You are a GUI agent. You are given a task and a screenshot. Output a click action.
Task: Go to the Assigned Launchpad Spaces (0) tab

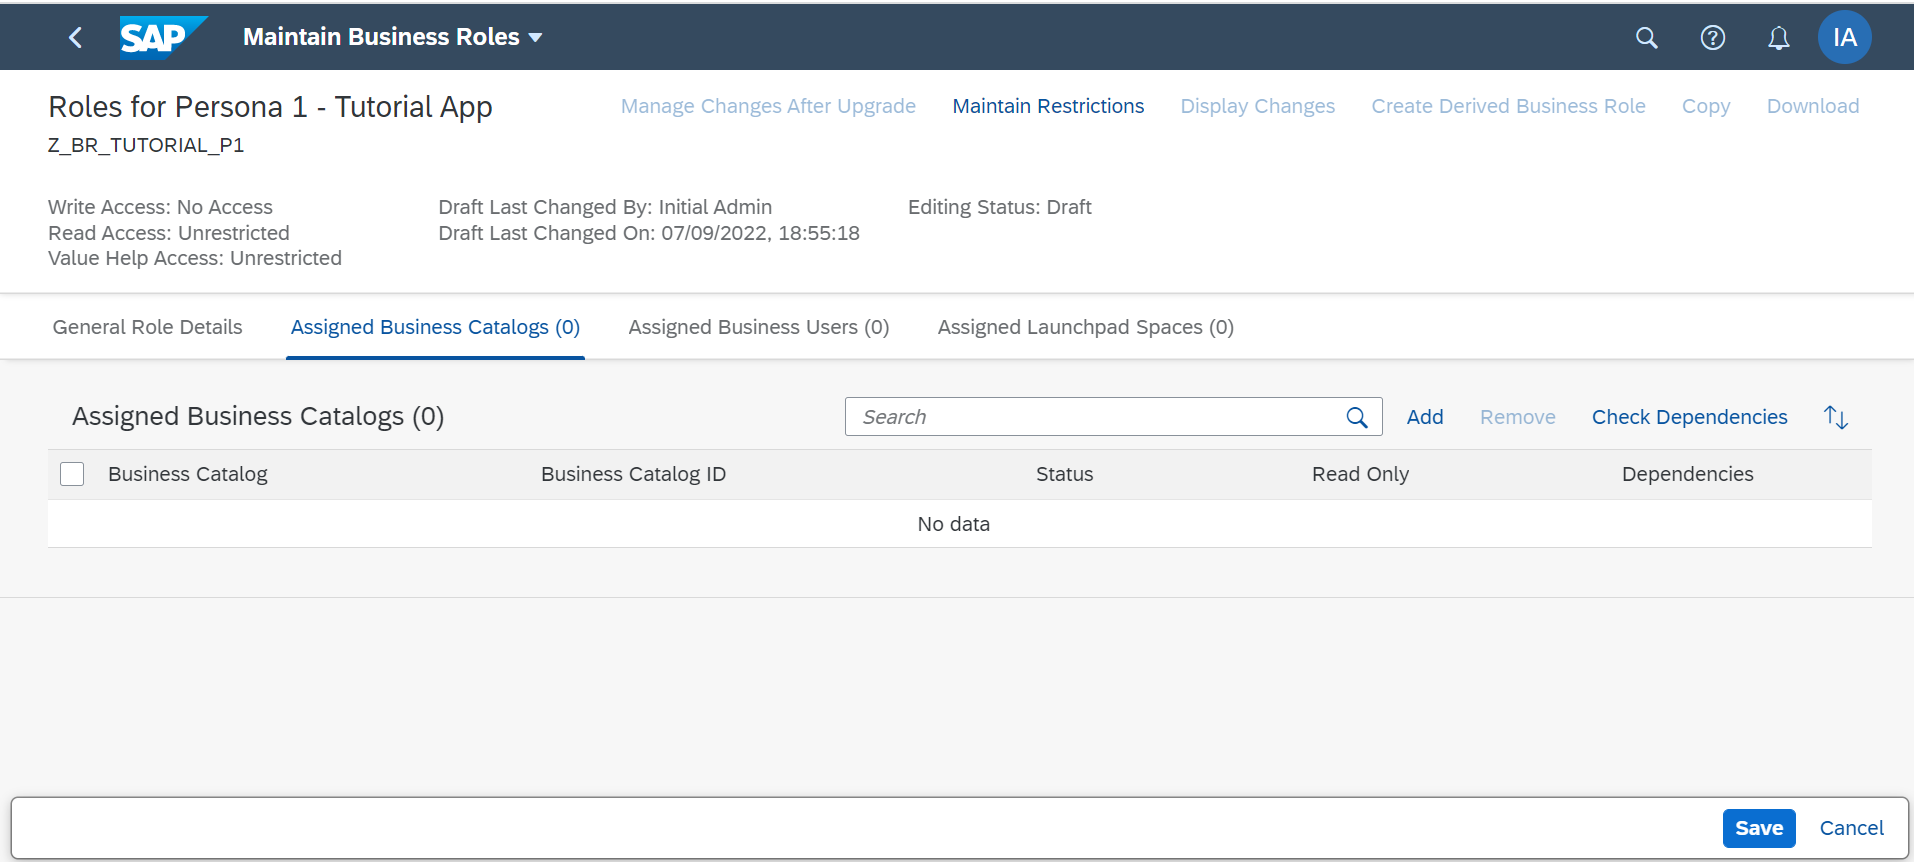(x=1085, y=327)
